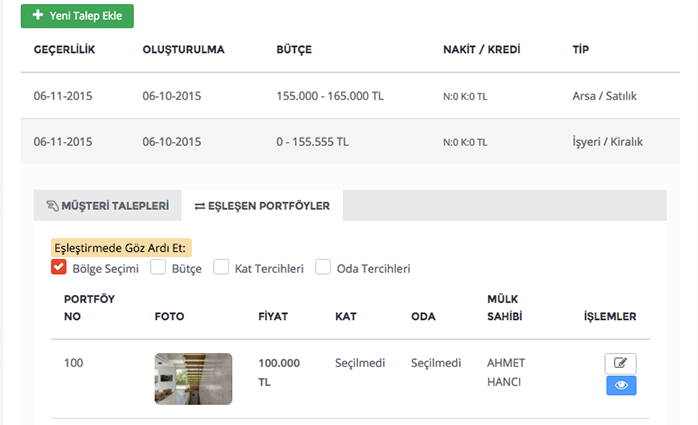Click the Geçerlilik column header
698x425 pixels.
coord(64,49)
